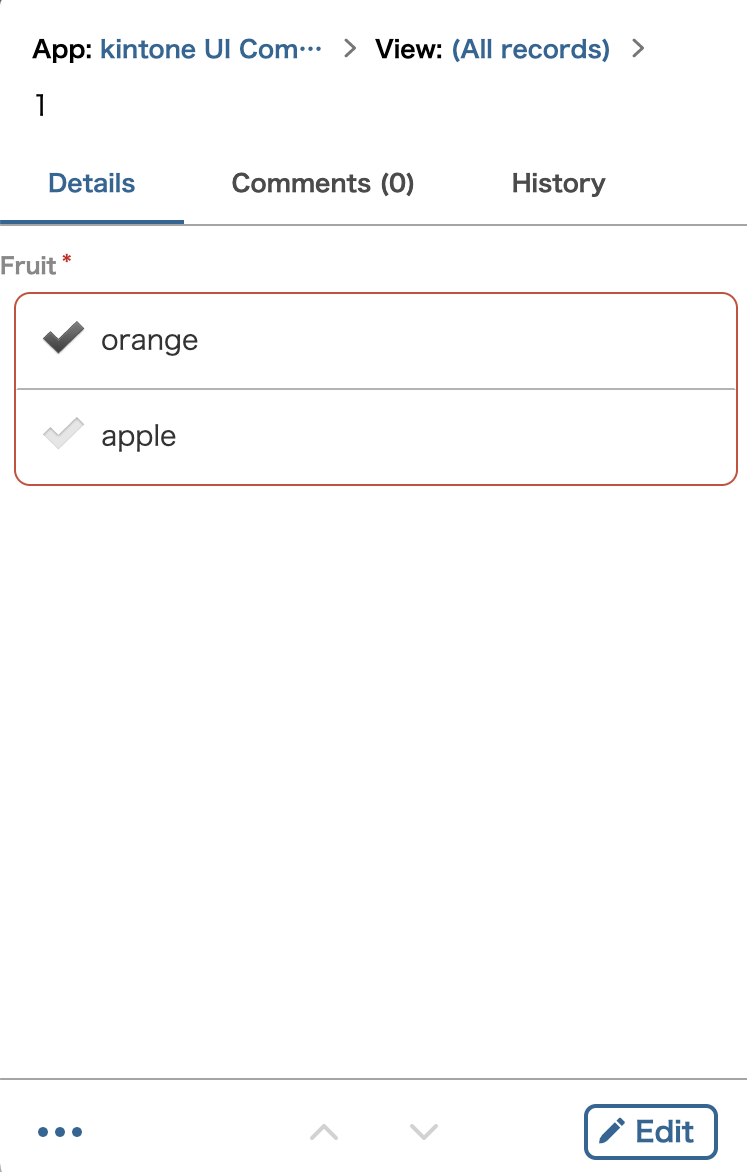Screen dimensions: 747x1172
Task: Go to the (All records) view link
Action: click(530, 49)
